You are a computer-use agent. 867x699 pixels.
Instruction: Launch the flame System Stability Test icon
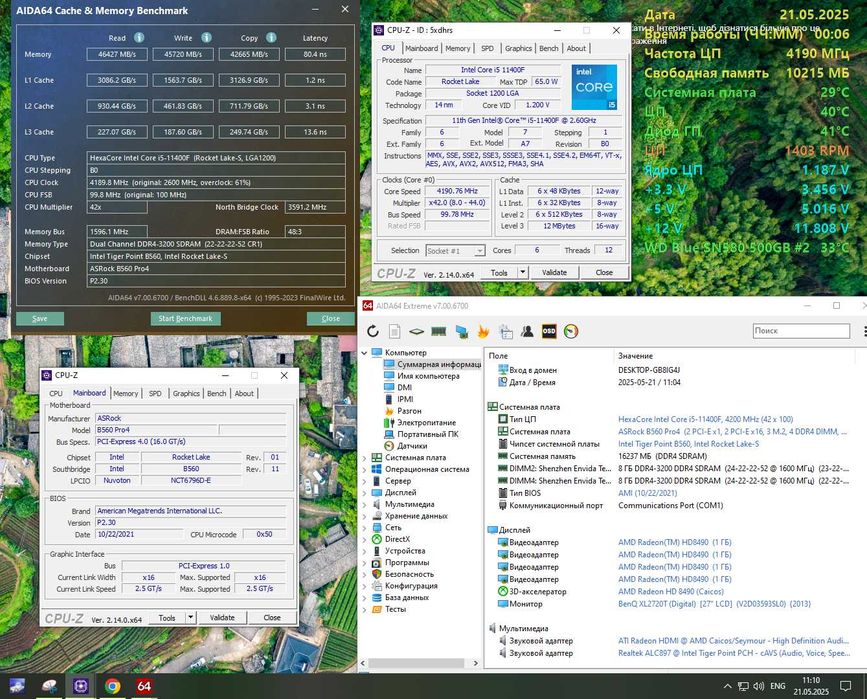[483, 331]
